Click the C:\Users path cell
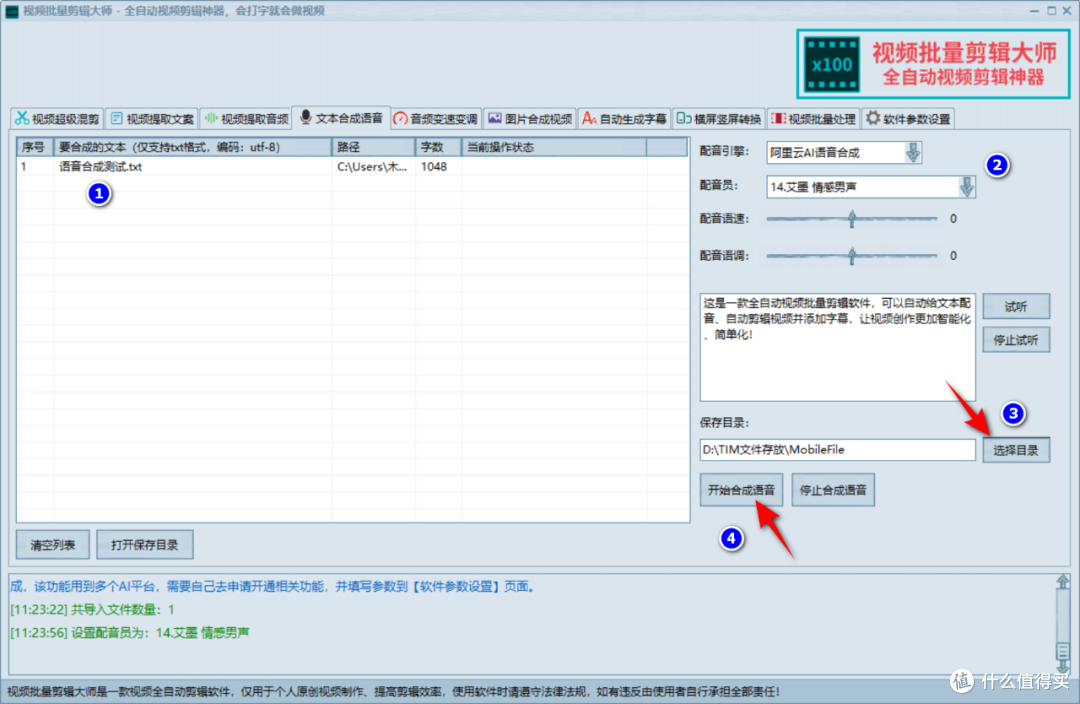The width and height of the screenshot is (1080, 704). [373, 167]
